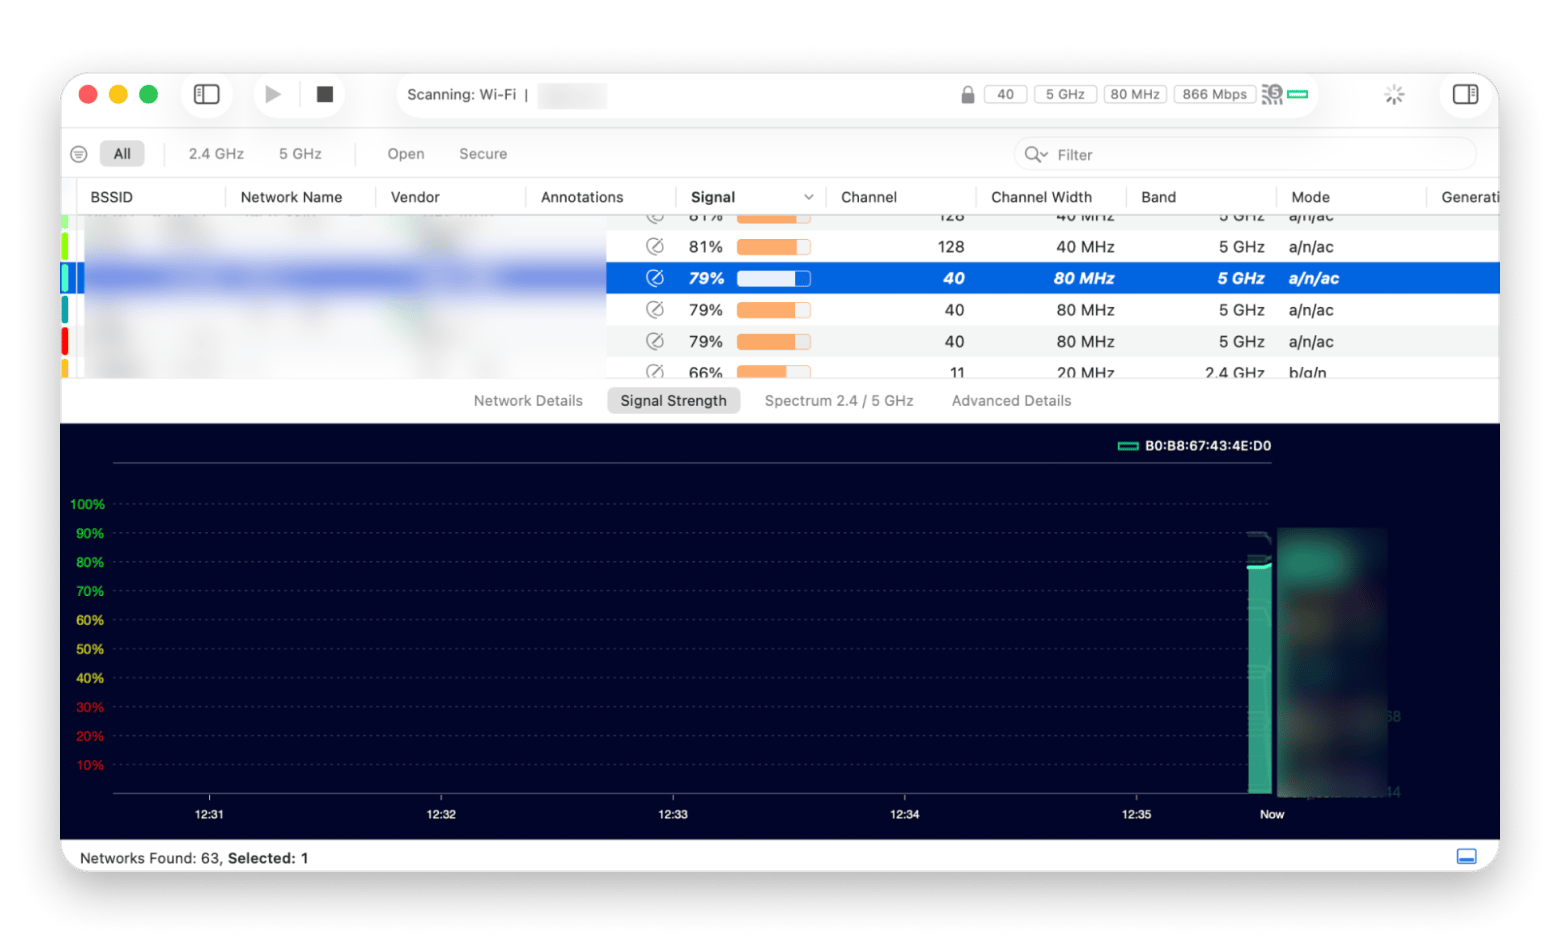
Task: Start scanning with the play icon
Action: pos(272,93)
